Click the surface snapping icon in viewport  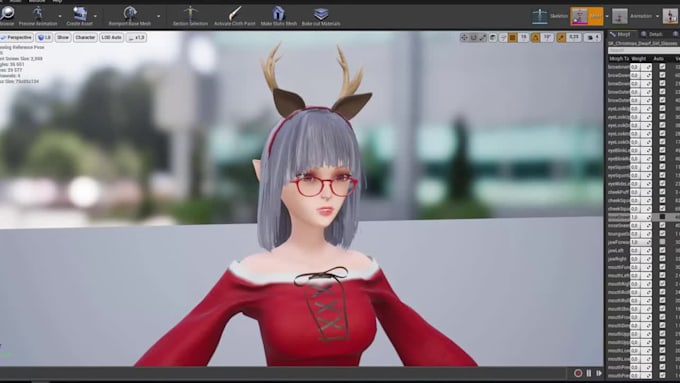point(503,38)
